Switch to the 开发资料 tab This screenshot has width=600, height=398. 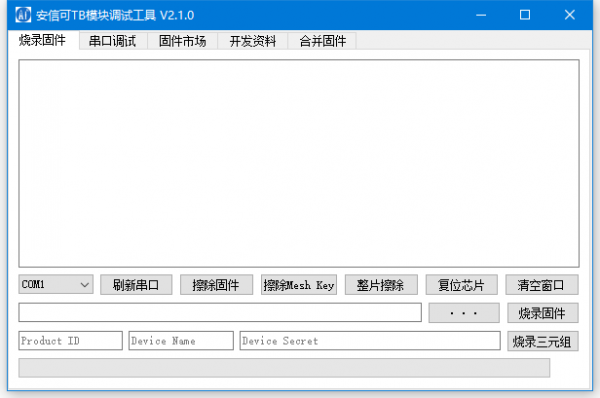253,41
